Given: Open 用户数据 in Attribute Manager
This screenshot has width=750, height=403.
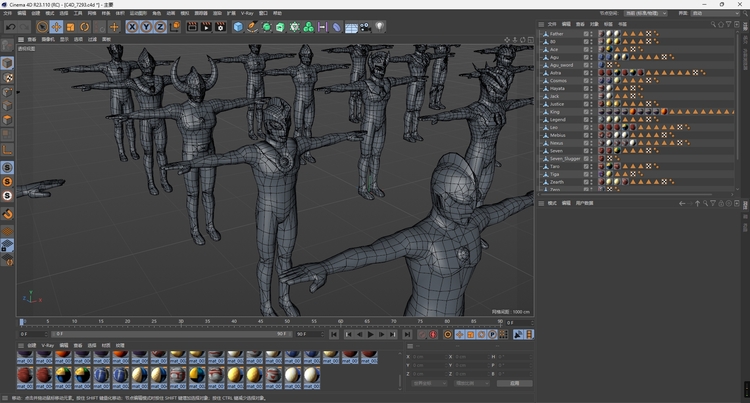Looking at the screenshot, I should 584,203.
